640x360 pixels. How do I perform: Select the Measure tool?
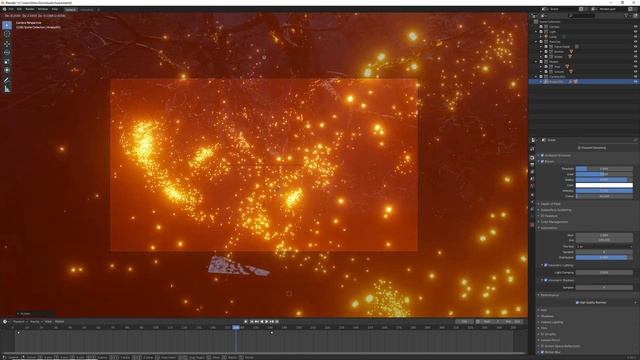click(x=7, y=89)
